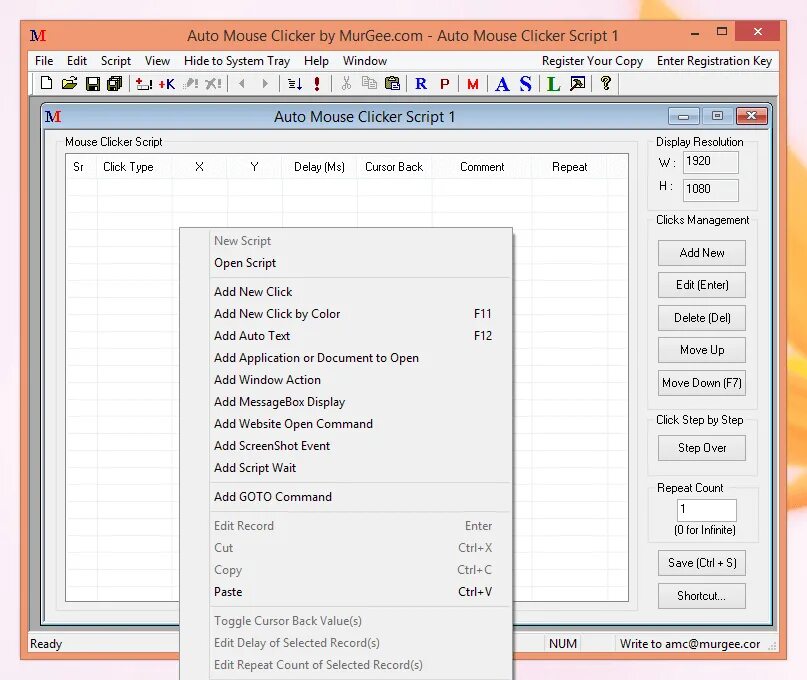This screenshot has width=807, height=680.
Task: Click the blue R toolbar icon
Action: (x=421, y=83)
